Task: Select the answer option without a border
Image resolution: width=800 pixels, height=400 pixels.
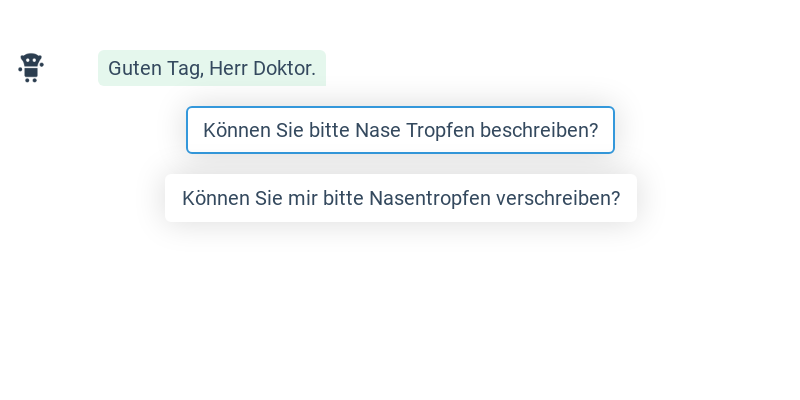Action: (x=400, y=198)
